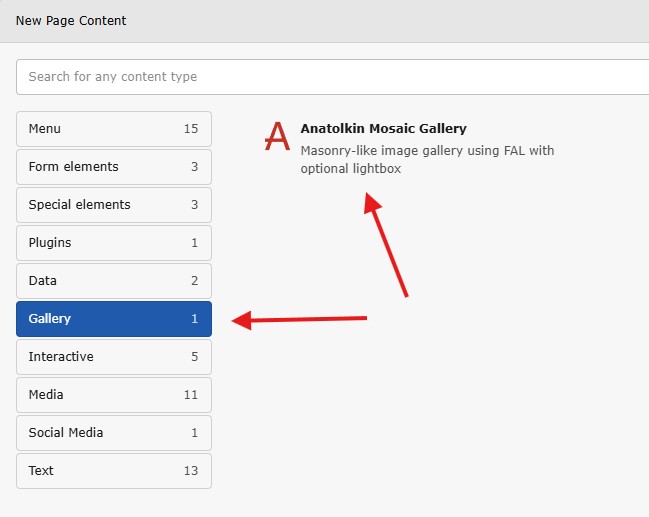Click the red Anatolkin "A" gallery icon
The image size is (649, 517).
[x=276, y=137]
